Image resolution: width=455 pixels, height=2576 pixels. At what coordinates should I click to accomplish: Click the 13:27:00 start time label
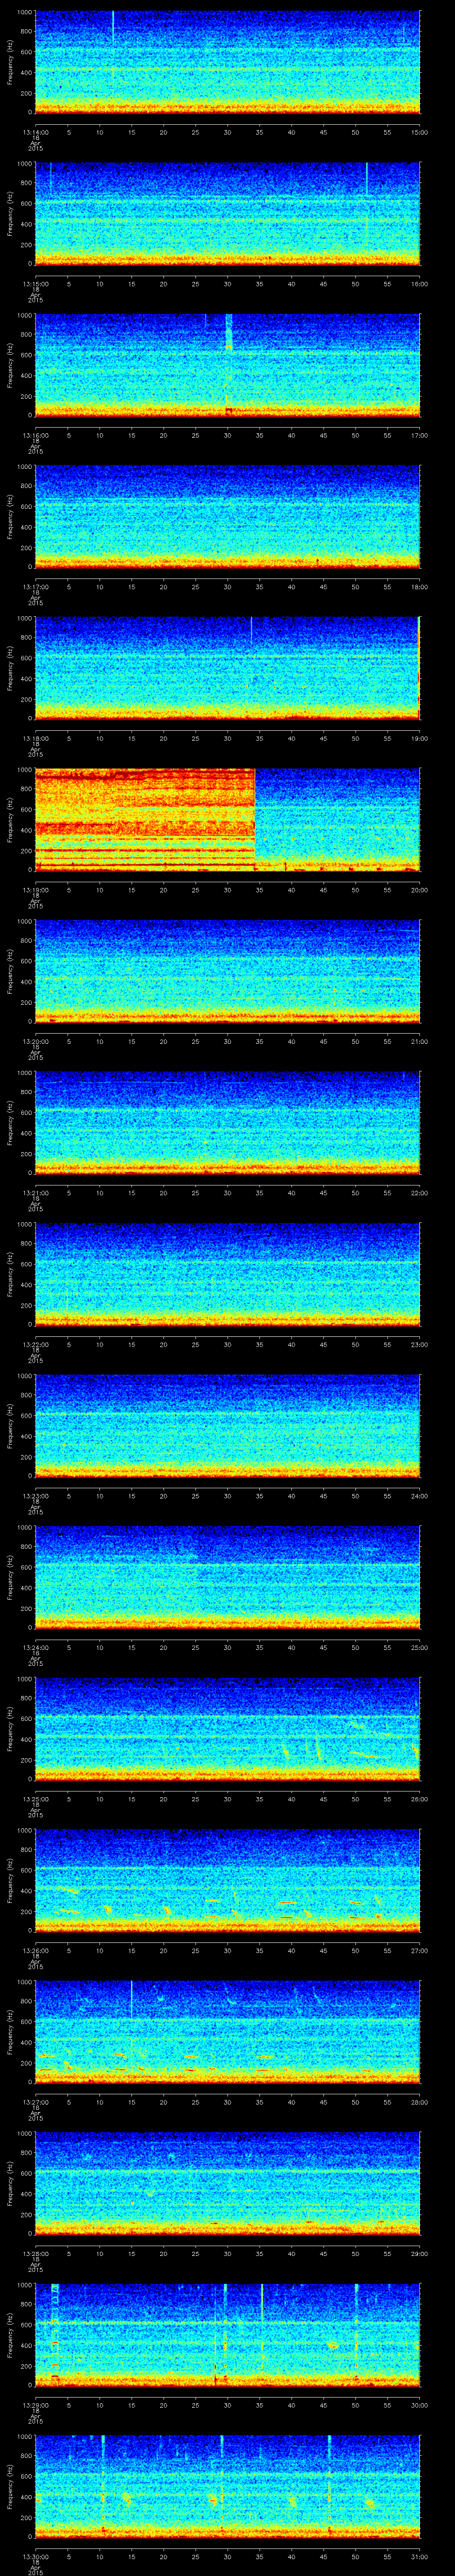click(35, 2101)
